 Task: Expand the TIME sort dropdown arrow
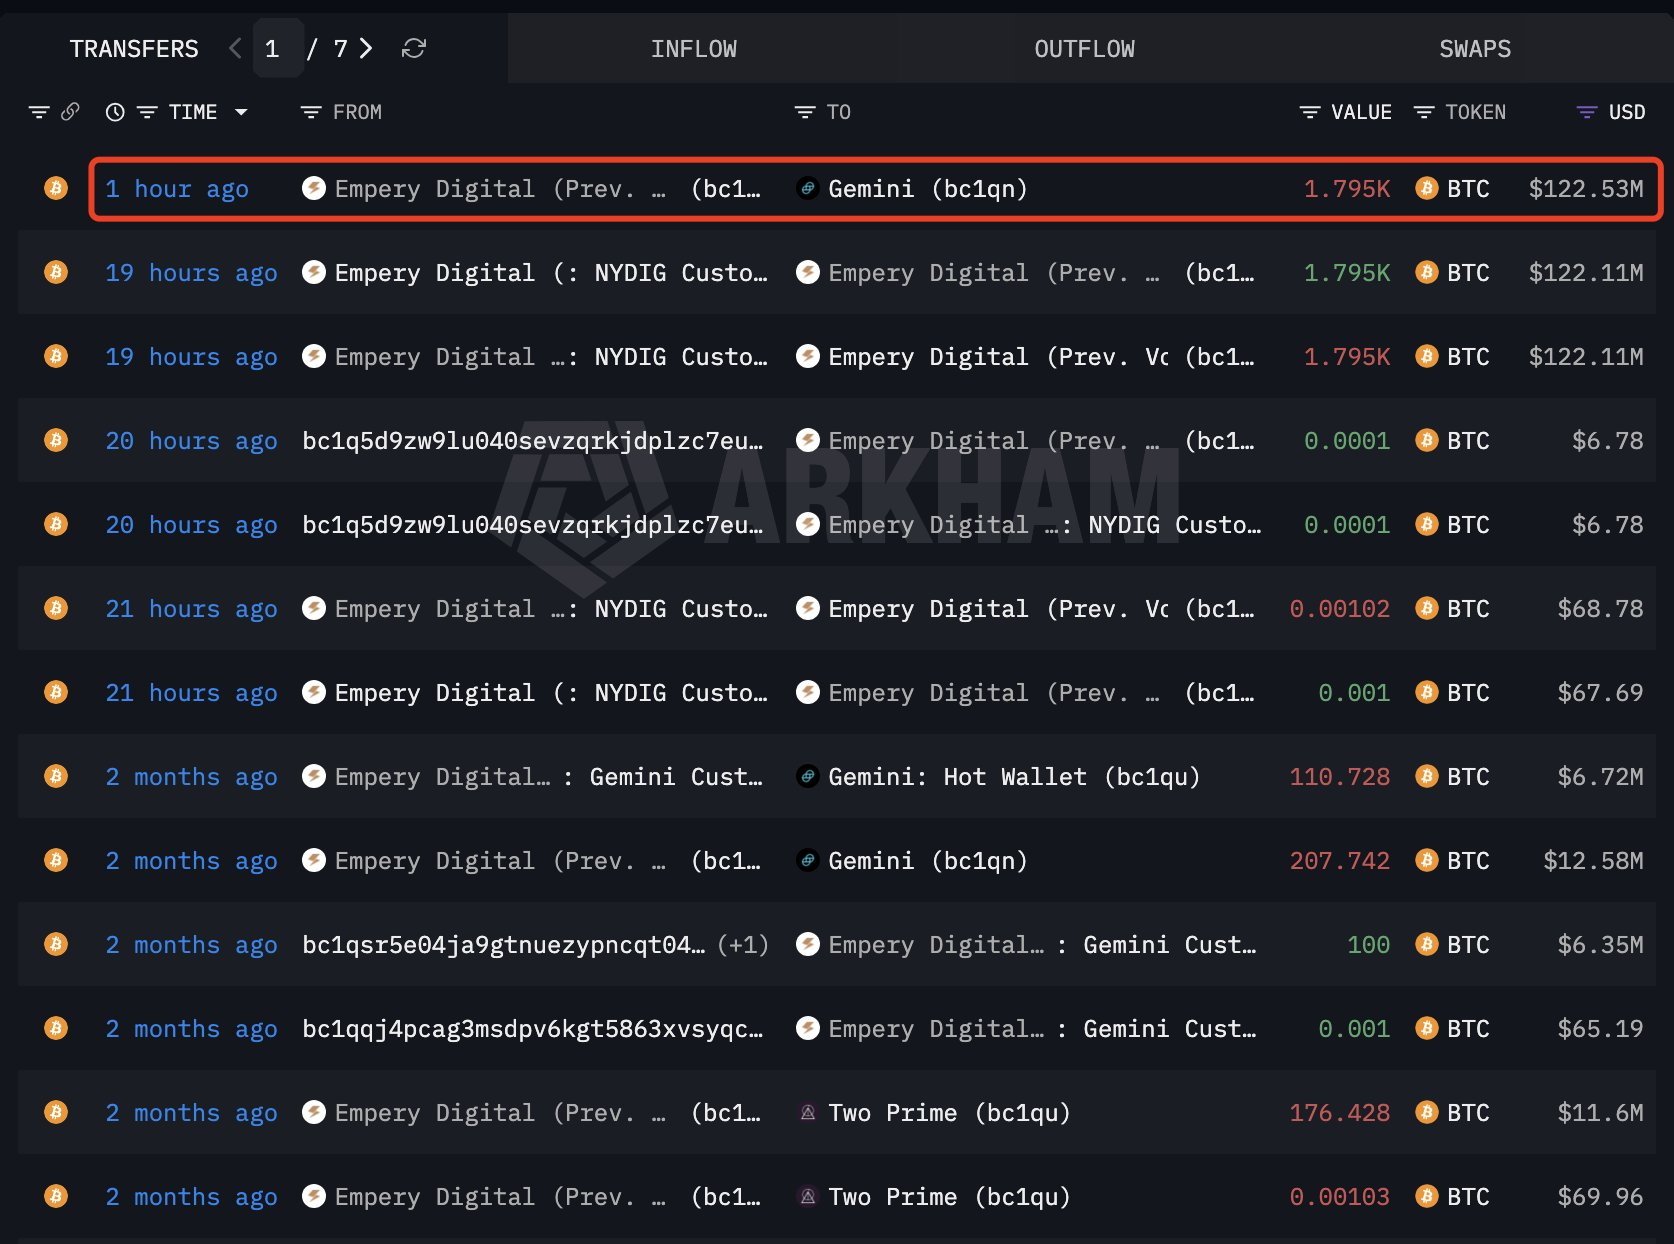coord(241,112)
